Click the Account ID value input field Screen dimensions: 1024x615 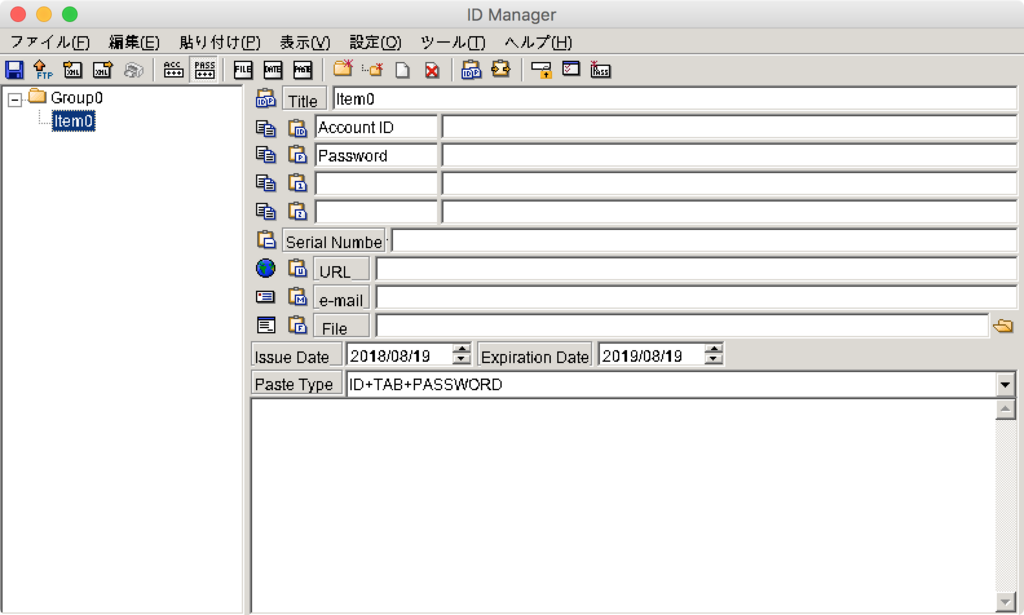(729, 127)
